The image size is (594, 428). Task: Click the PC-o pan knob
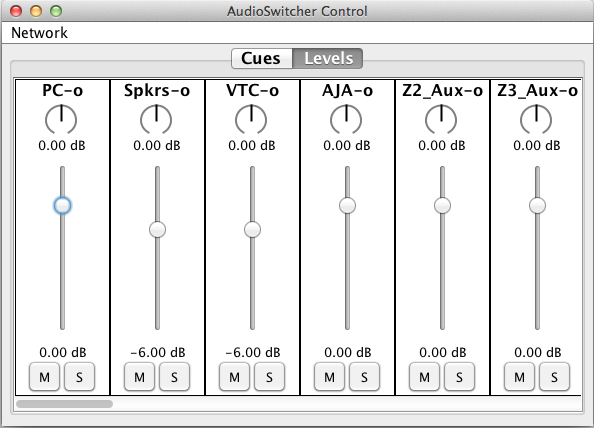[61, 120]
